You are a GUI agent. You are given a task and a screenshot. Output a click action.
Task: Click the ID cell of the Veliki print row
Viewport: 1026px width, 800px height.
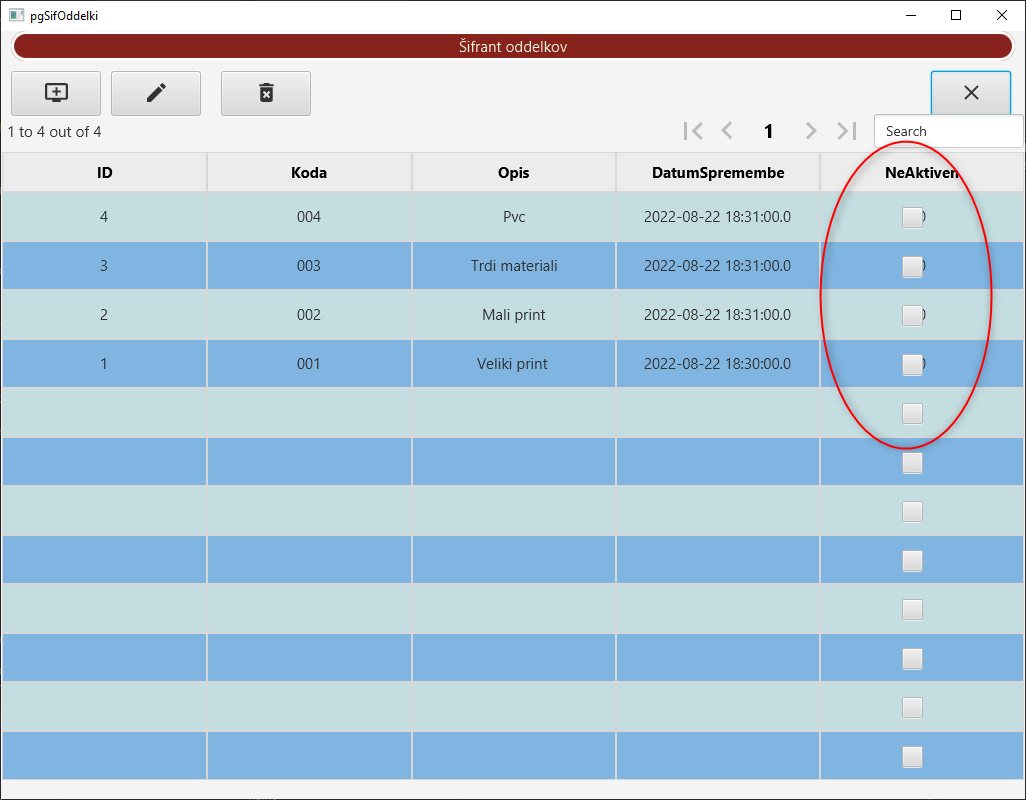point(104,364)
